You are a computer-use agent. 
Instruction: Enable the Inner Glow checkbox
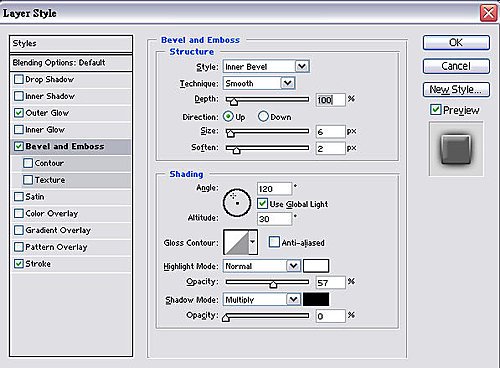click(x=19, y=129)
